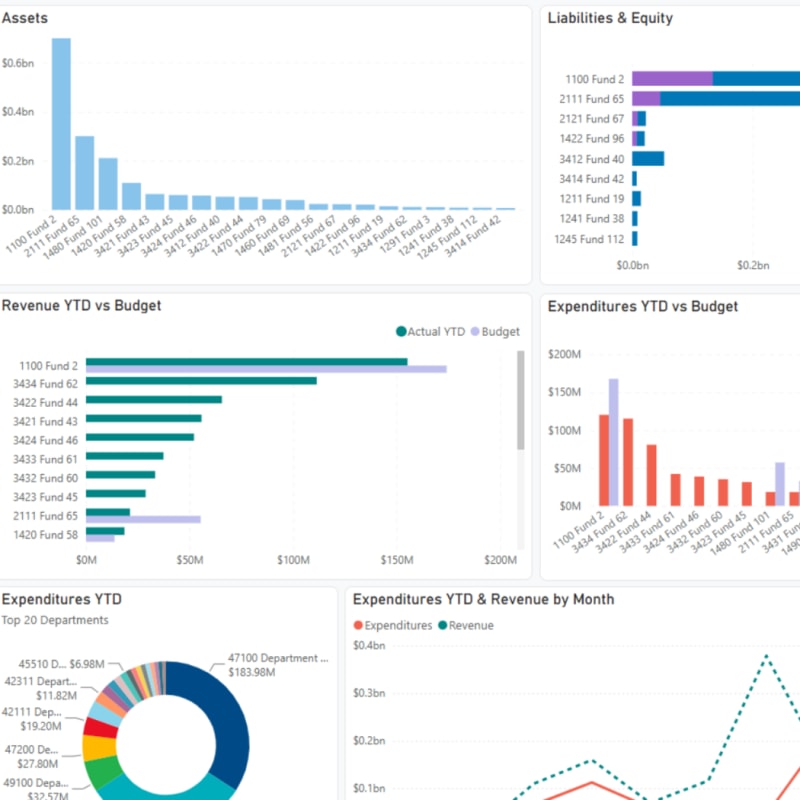Click purple segment of 2111 Fund 65 liabilities bar
This screenshot has height=800, width=800.
[x=646, y=98]
